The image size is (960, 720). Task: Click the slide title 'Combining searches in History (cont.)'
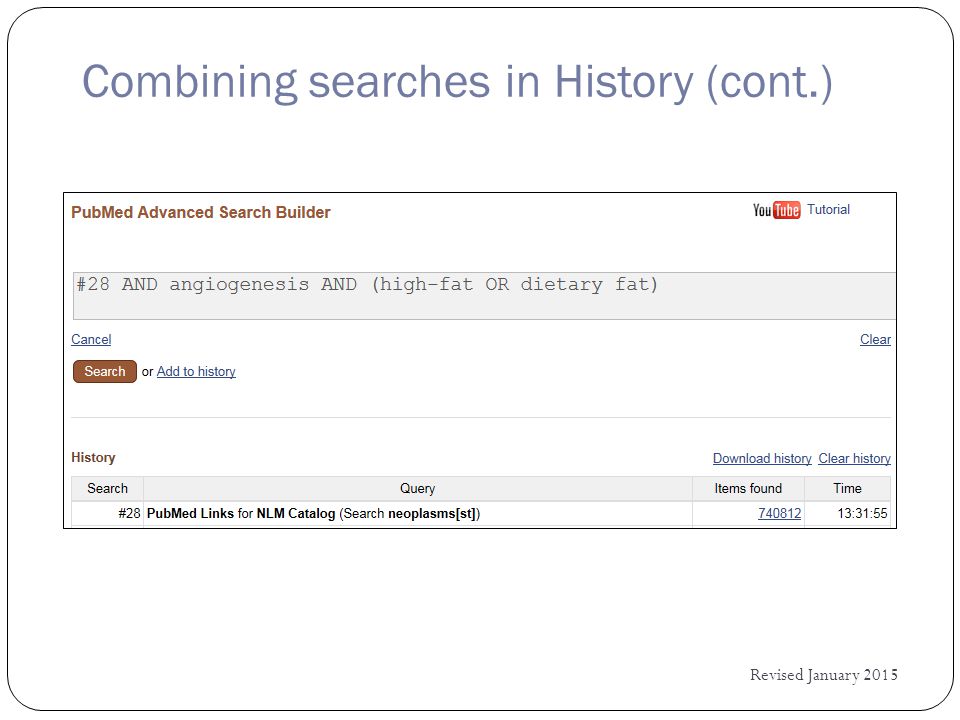coord(457,83)
